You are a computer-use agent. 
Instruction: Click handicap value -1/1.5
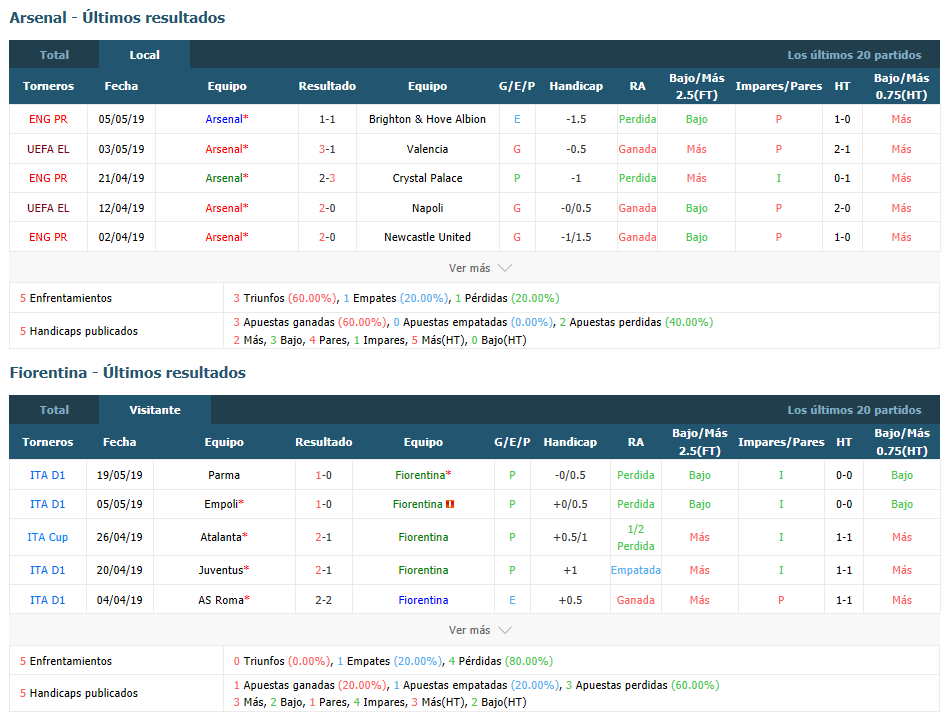click(576, 237)
